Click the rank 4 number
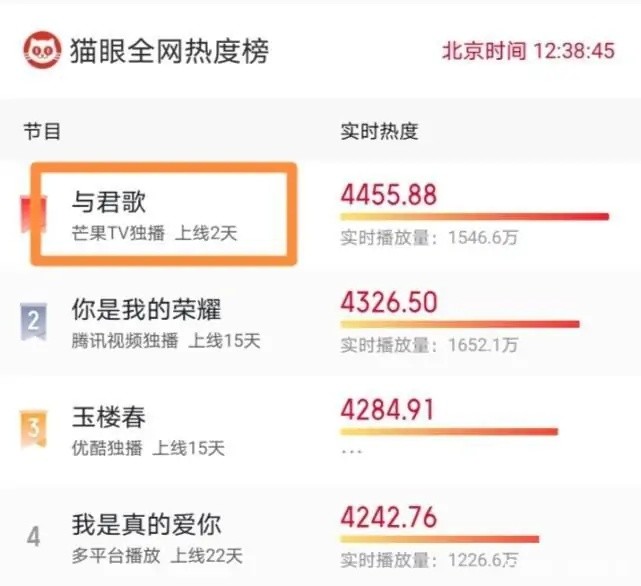Viewport: 641px width, 586px height. (34, 537)
